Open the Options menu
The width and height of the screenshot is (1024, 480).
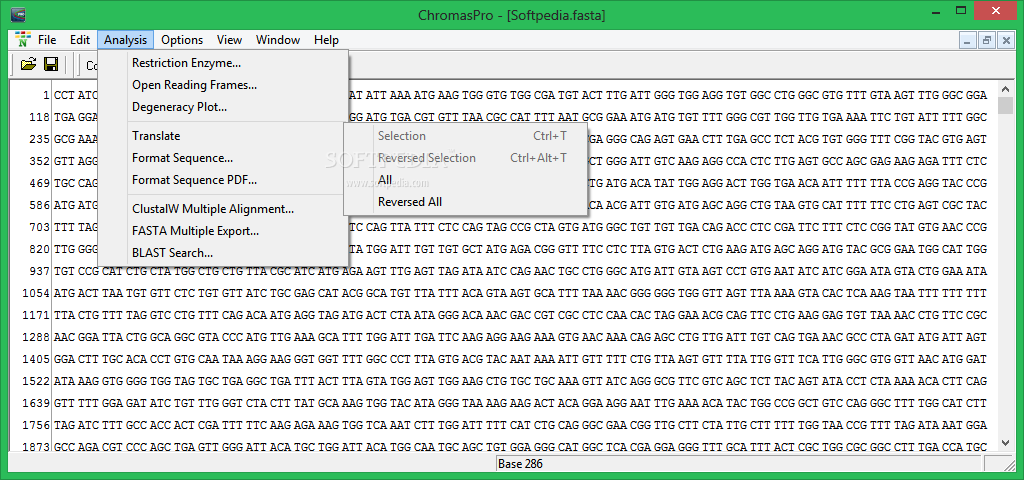[x=182, y=40]
